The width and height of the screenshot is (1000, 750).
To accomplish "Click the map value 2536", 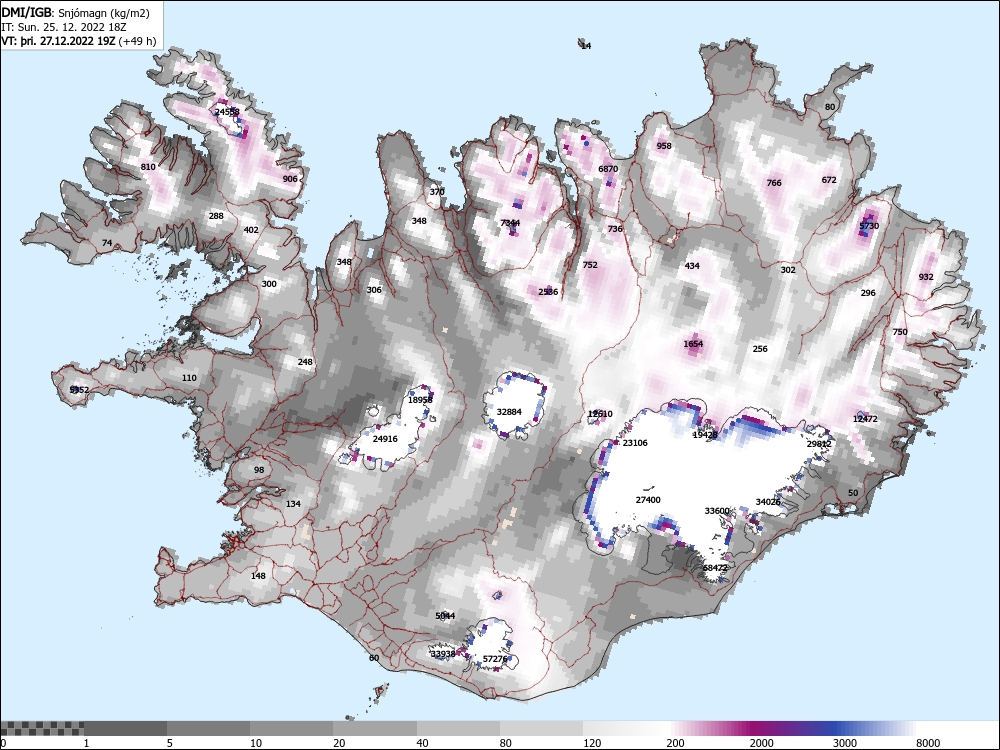I will [548, 292].
